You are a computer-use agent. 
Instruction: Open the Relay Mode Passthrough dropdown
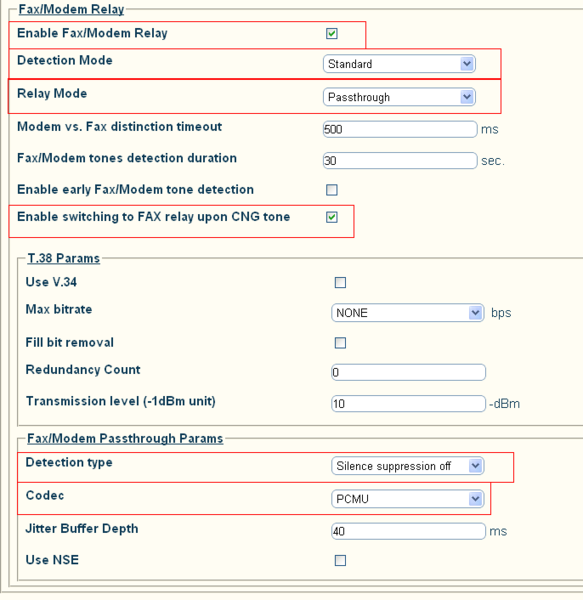399,97
